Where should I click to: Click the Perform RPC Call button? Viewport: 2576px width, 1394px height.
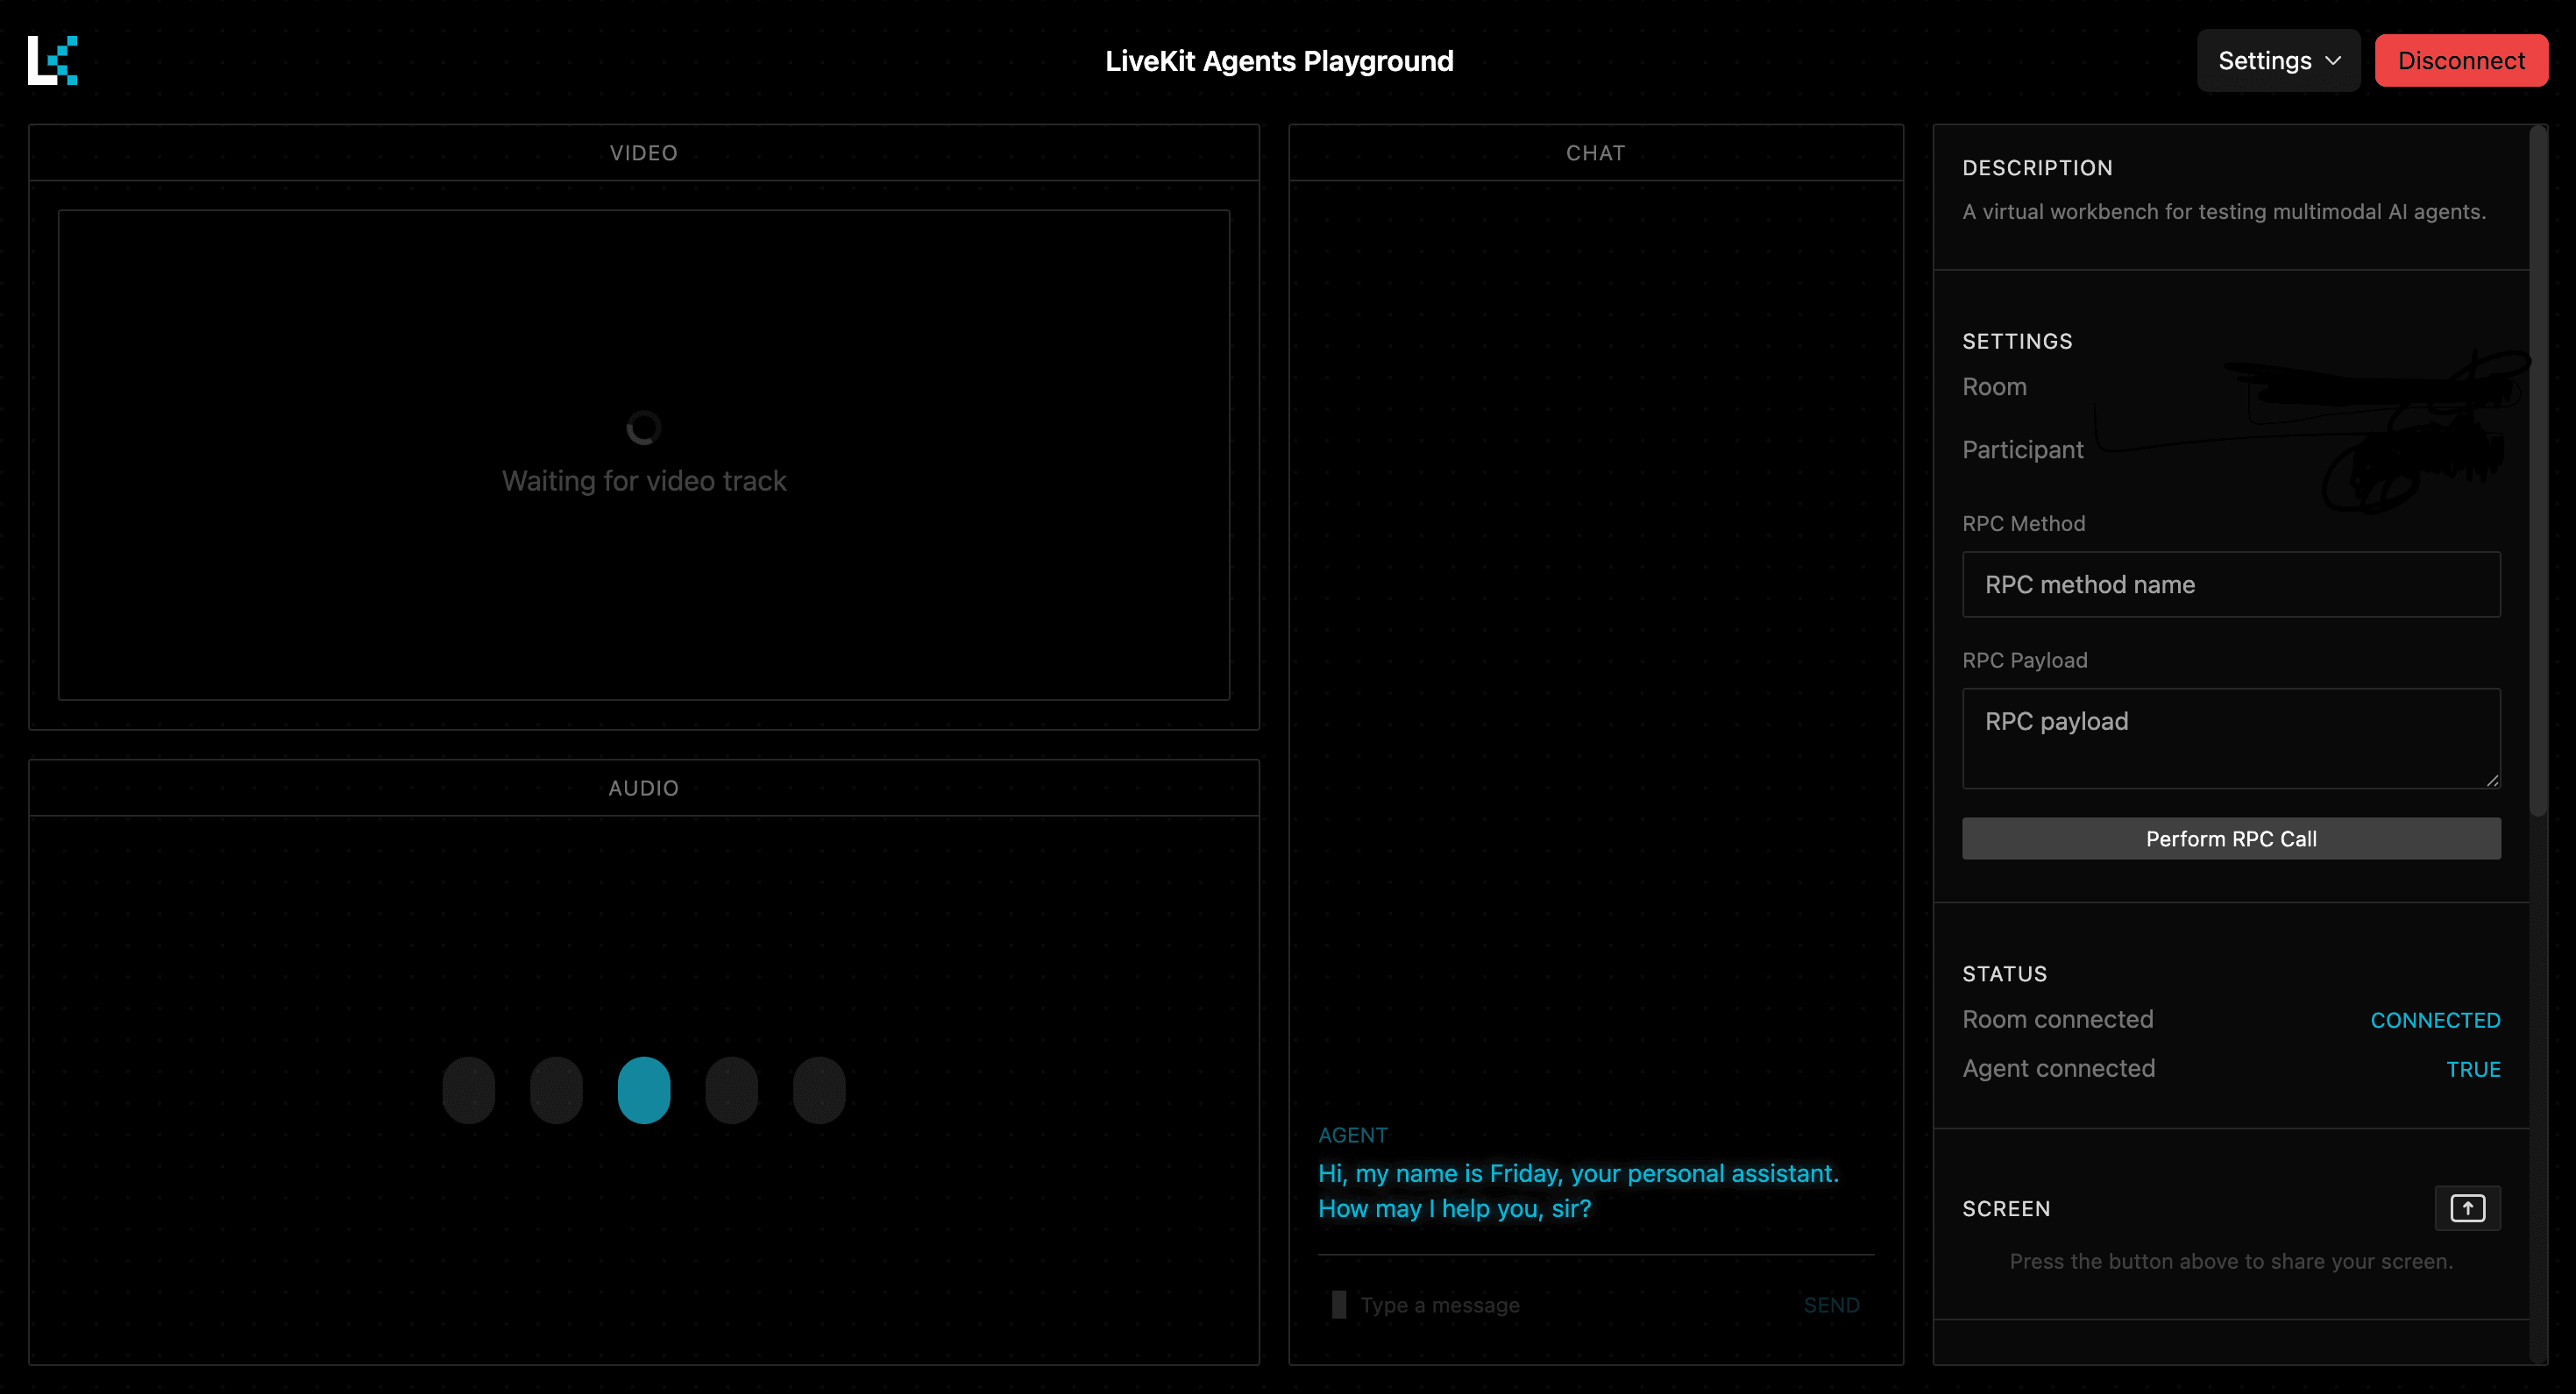pyautogui.click(x=2231, y=839)
